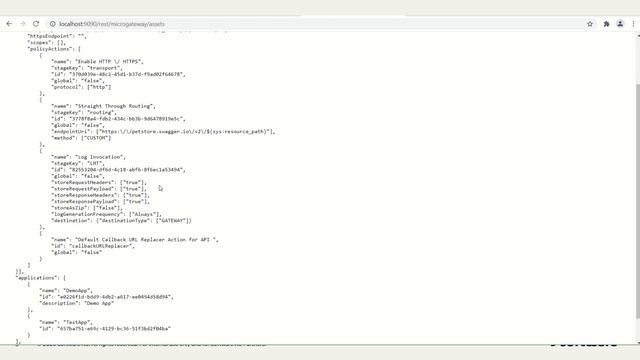Focus the address bar showing localhost:9090
Viewport: 640px width, 360px height.
click(x=318, y=24)
